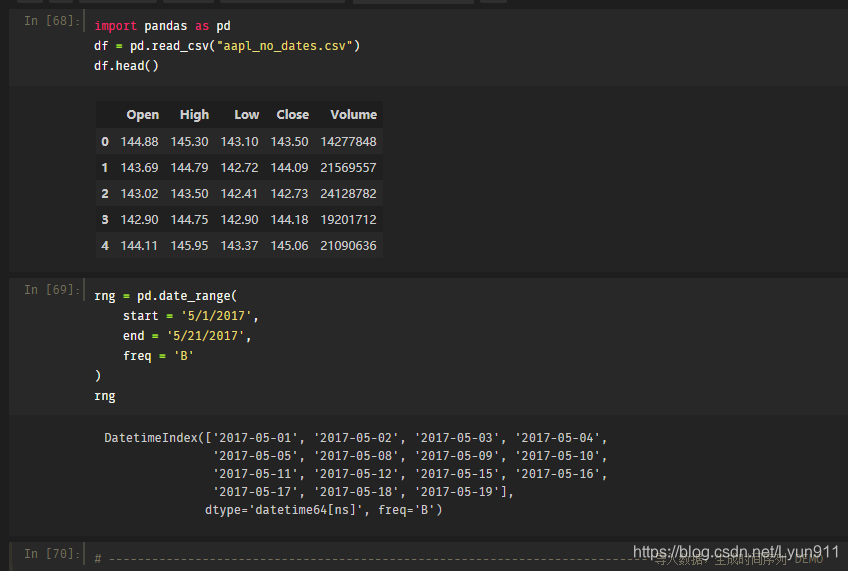Screen dimensions: 848x571
Task: Click date '2017-05-08' in output
Action: click(x=356, y=456)
